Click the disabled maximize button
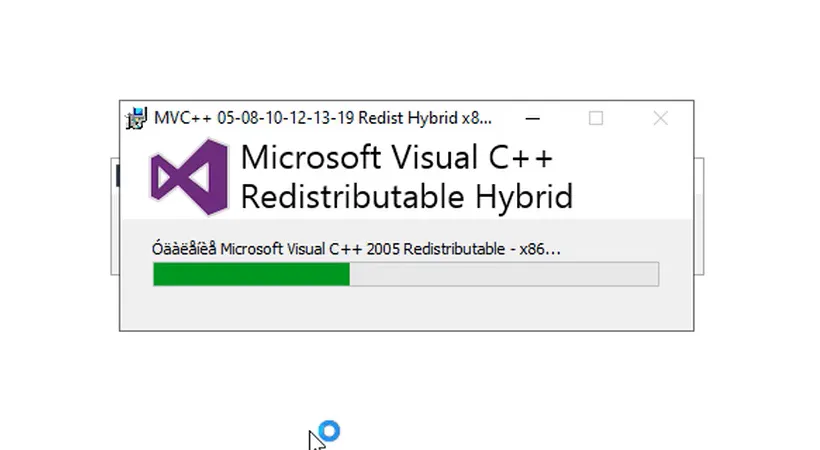Viewport: 820px width, 450px height. point(596,118)
